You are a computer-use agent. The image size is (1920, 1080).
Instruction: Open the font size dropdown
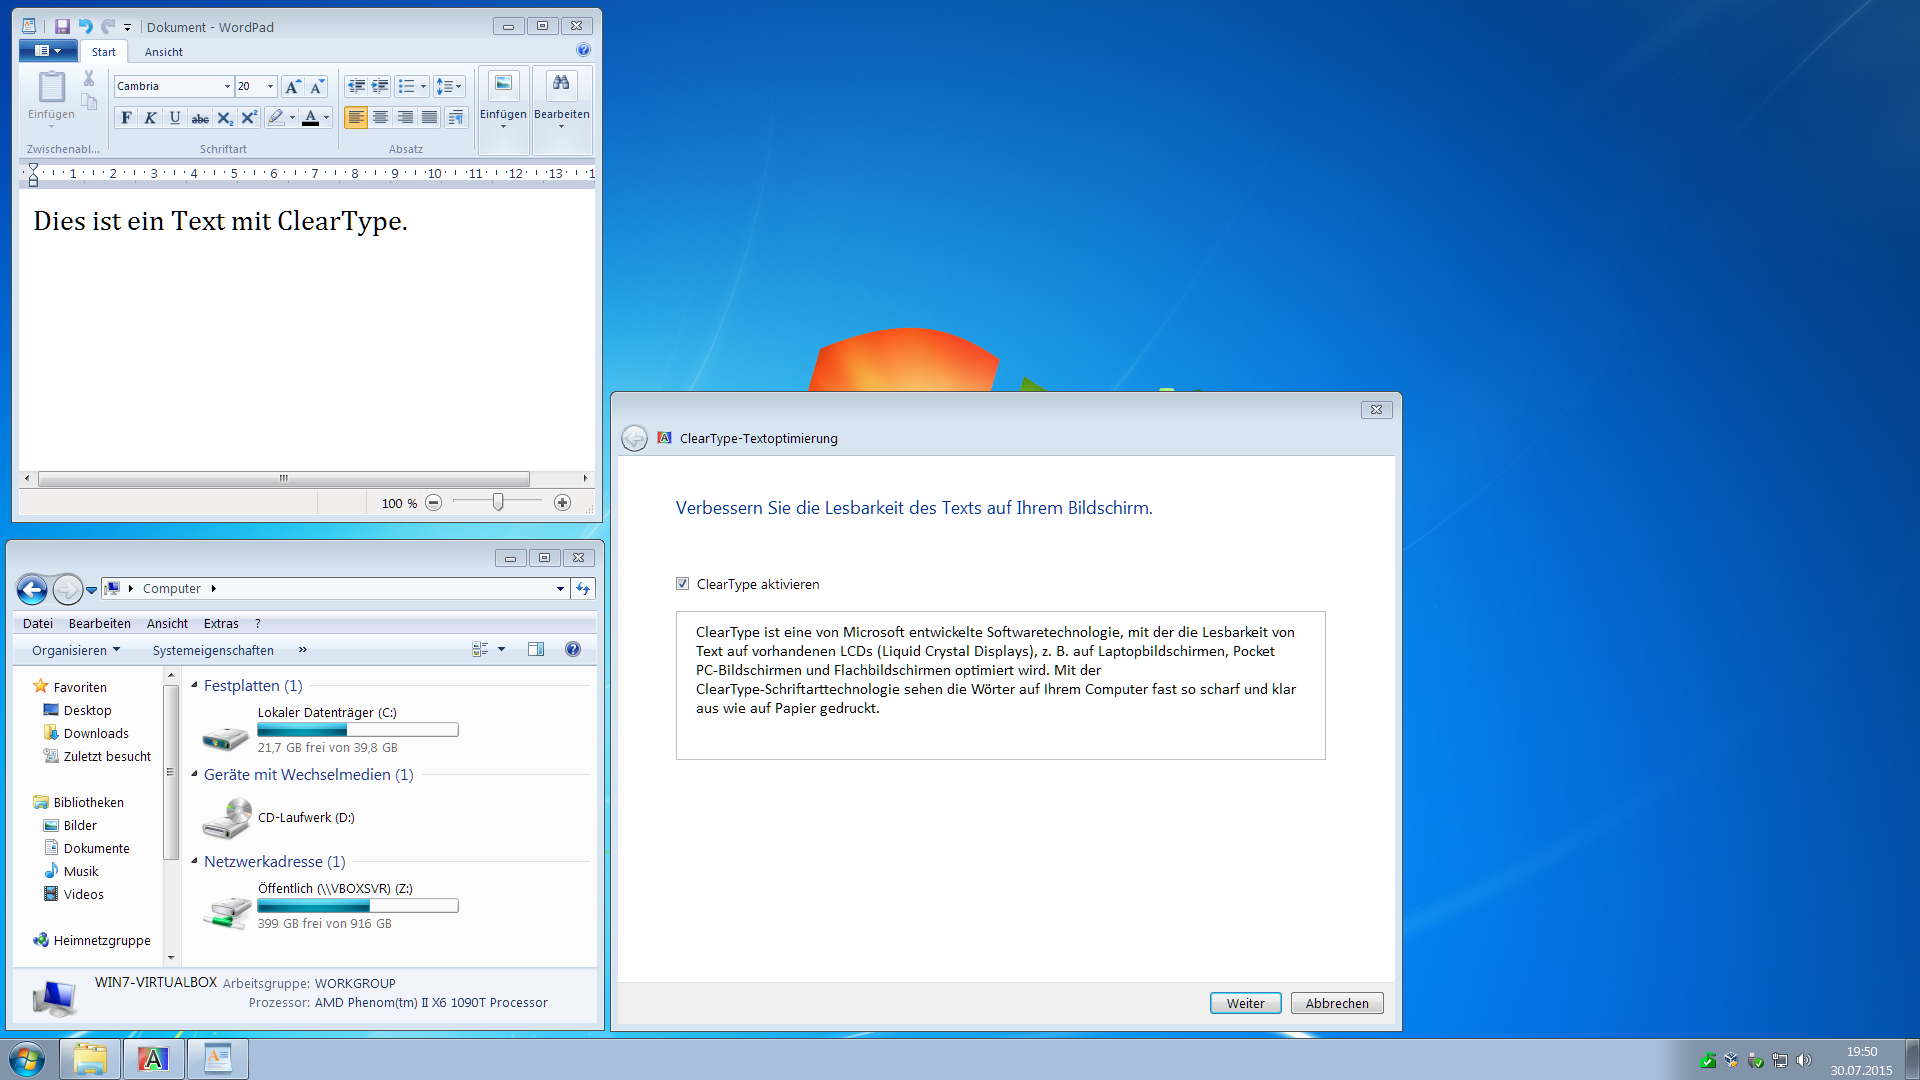click(270, 87)
